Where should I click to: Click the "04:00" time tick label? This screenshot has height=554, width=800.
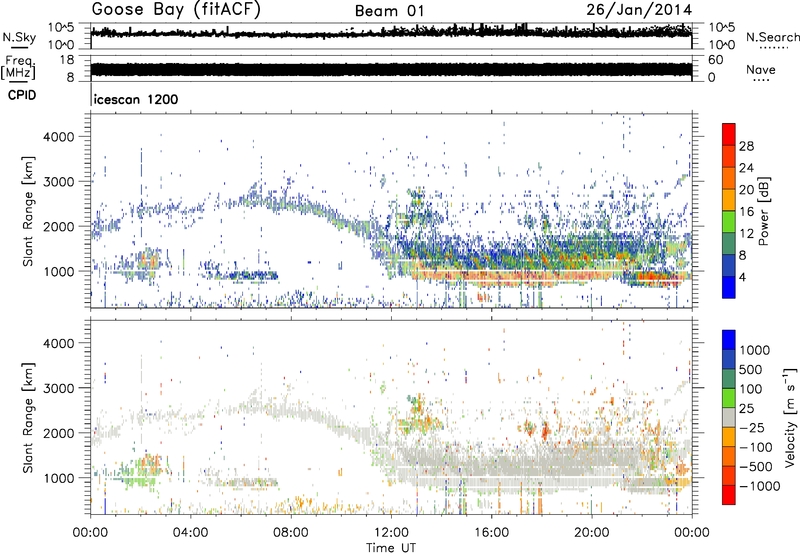pos(191,533)
